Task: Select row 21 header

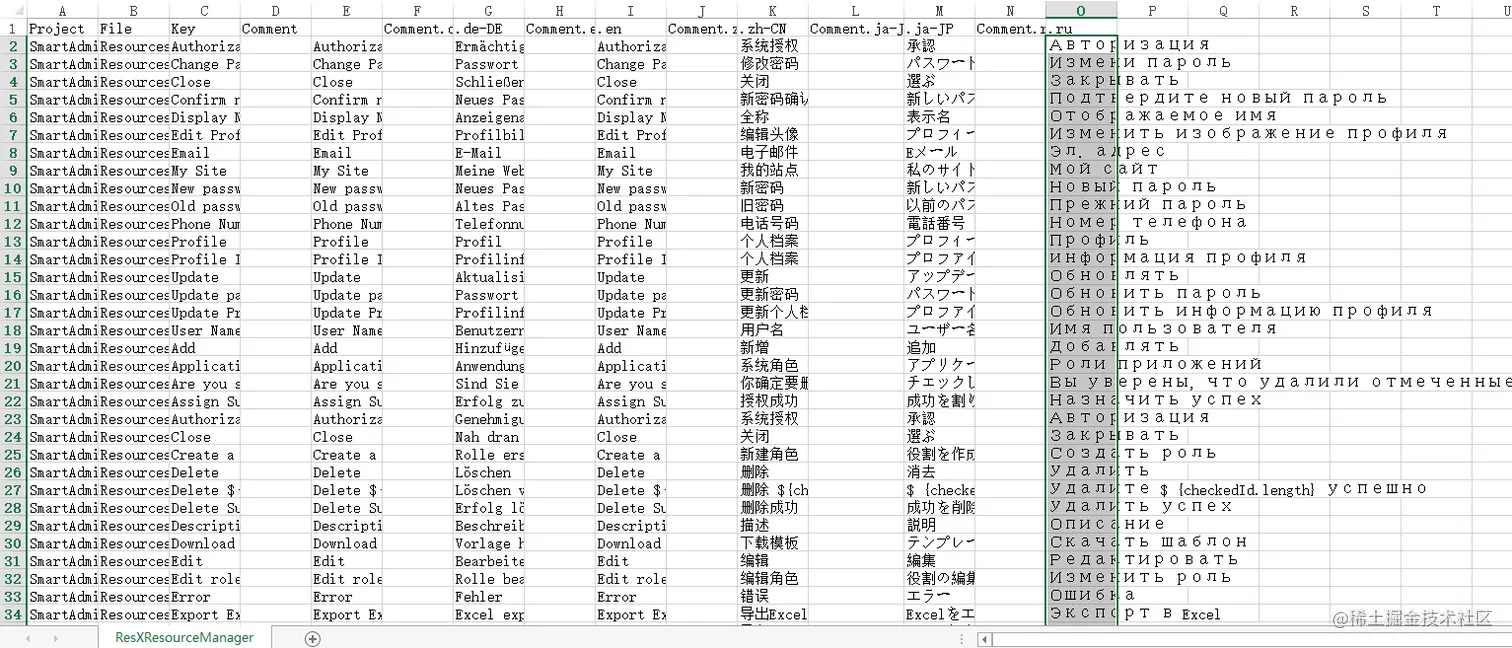Action: 13,383
